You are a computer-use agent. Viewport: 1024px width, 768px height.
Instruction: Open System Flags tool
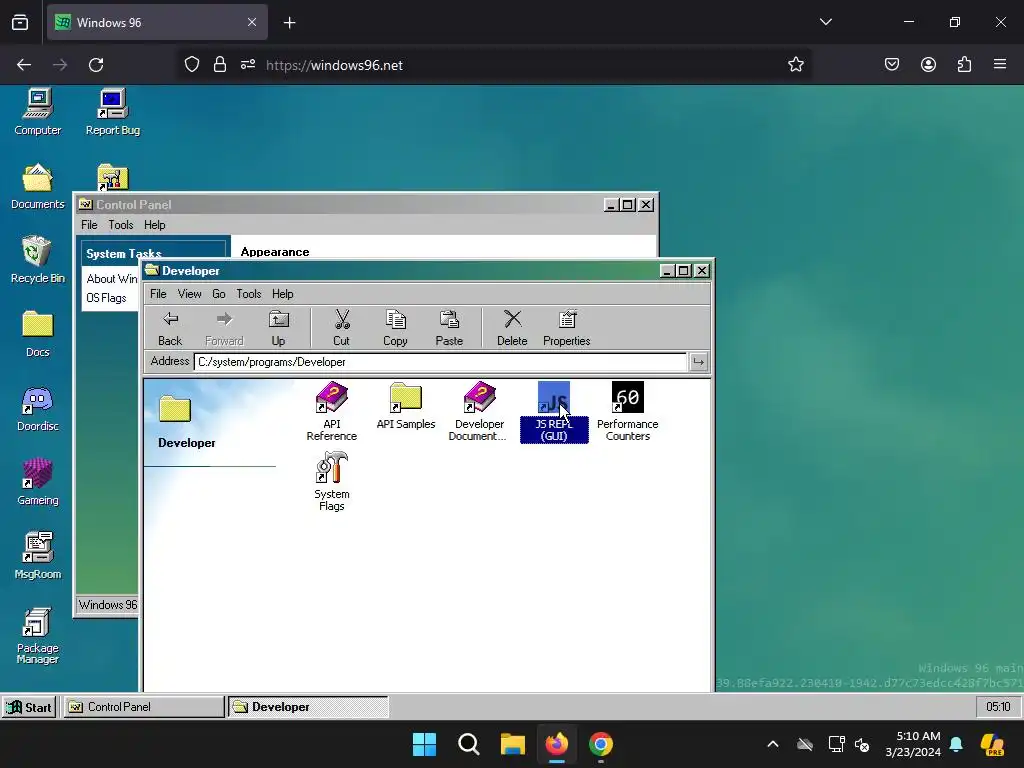point(332,482)
